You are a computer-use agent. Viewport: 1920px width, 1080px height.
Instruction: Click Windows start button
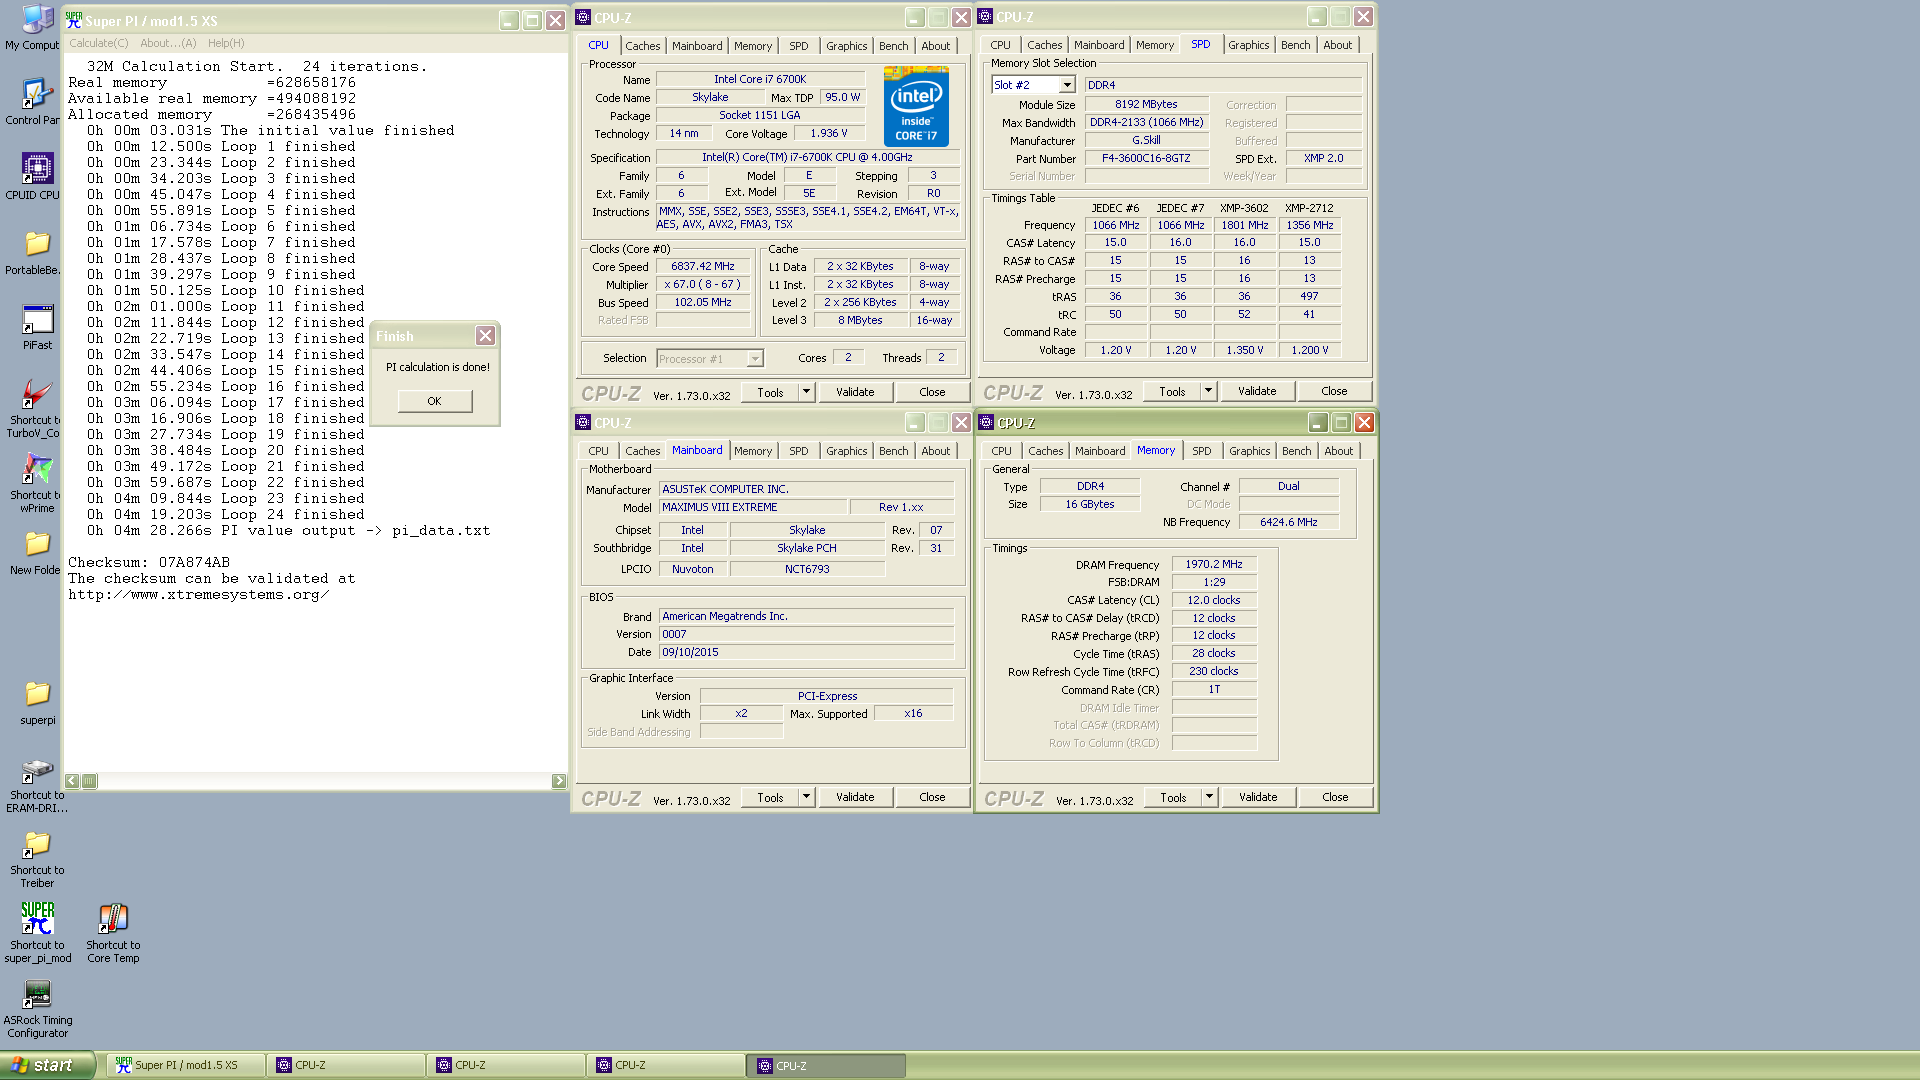tap(47, 1065)
